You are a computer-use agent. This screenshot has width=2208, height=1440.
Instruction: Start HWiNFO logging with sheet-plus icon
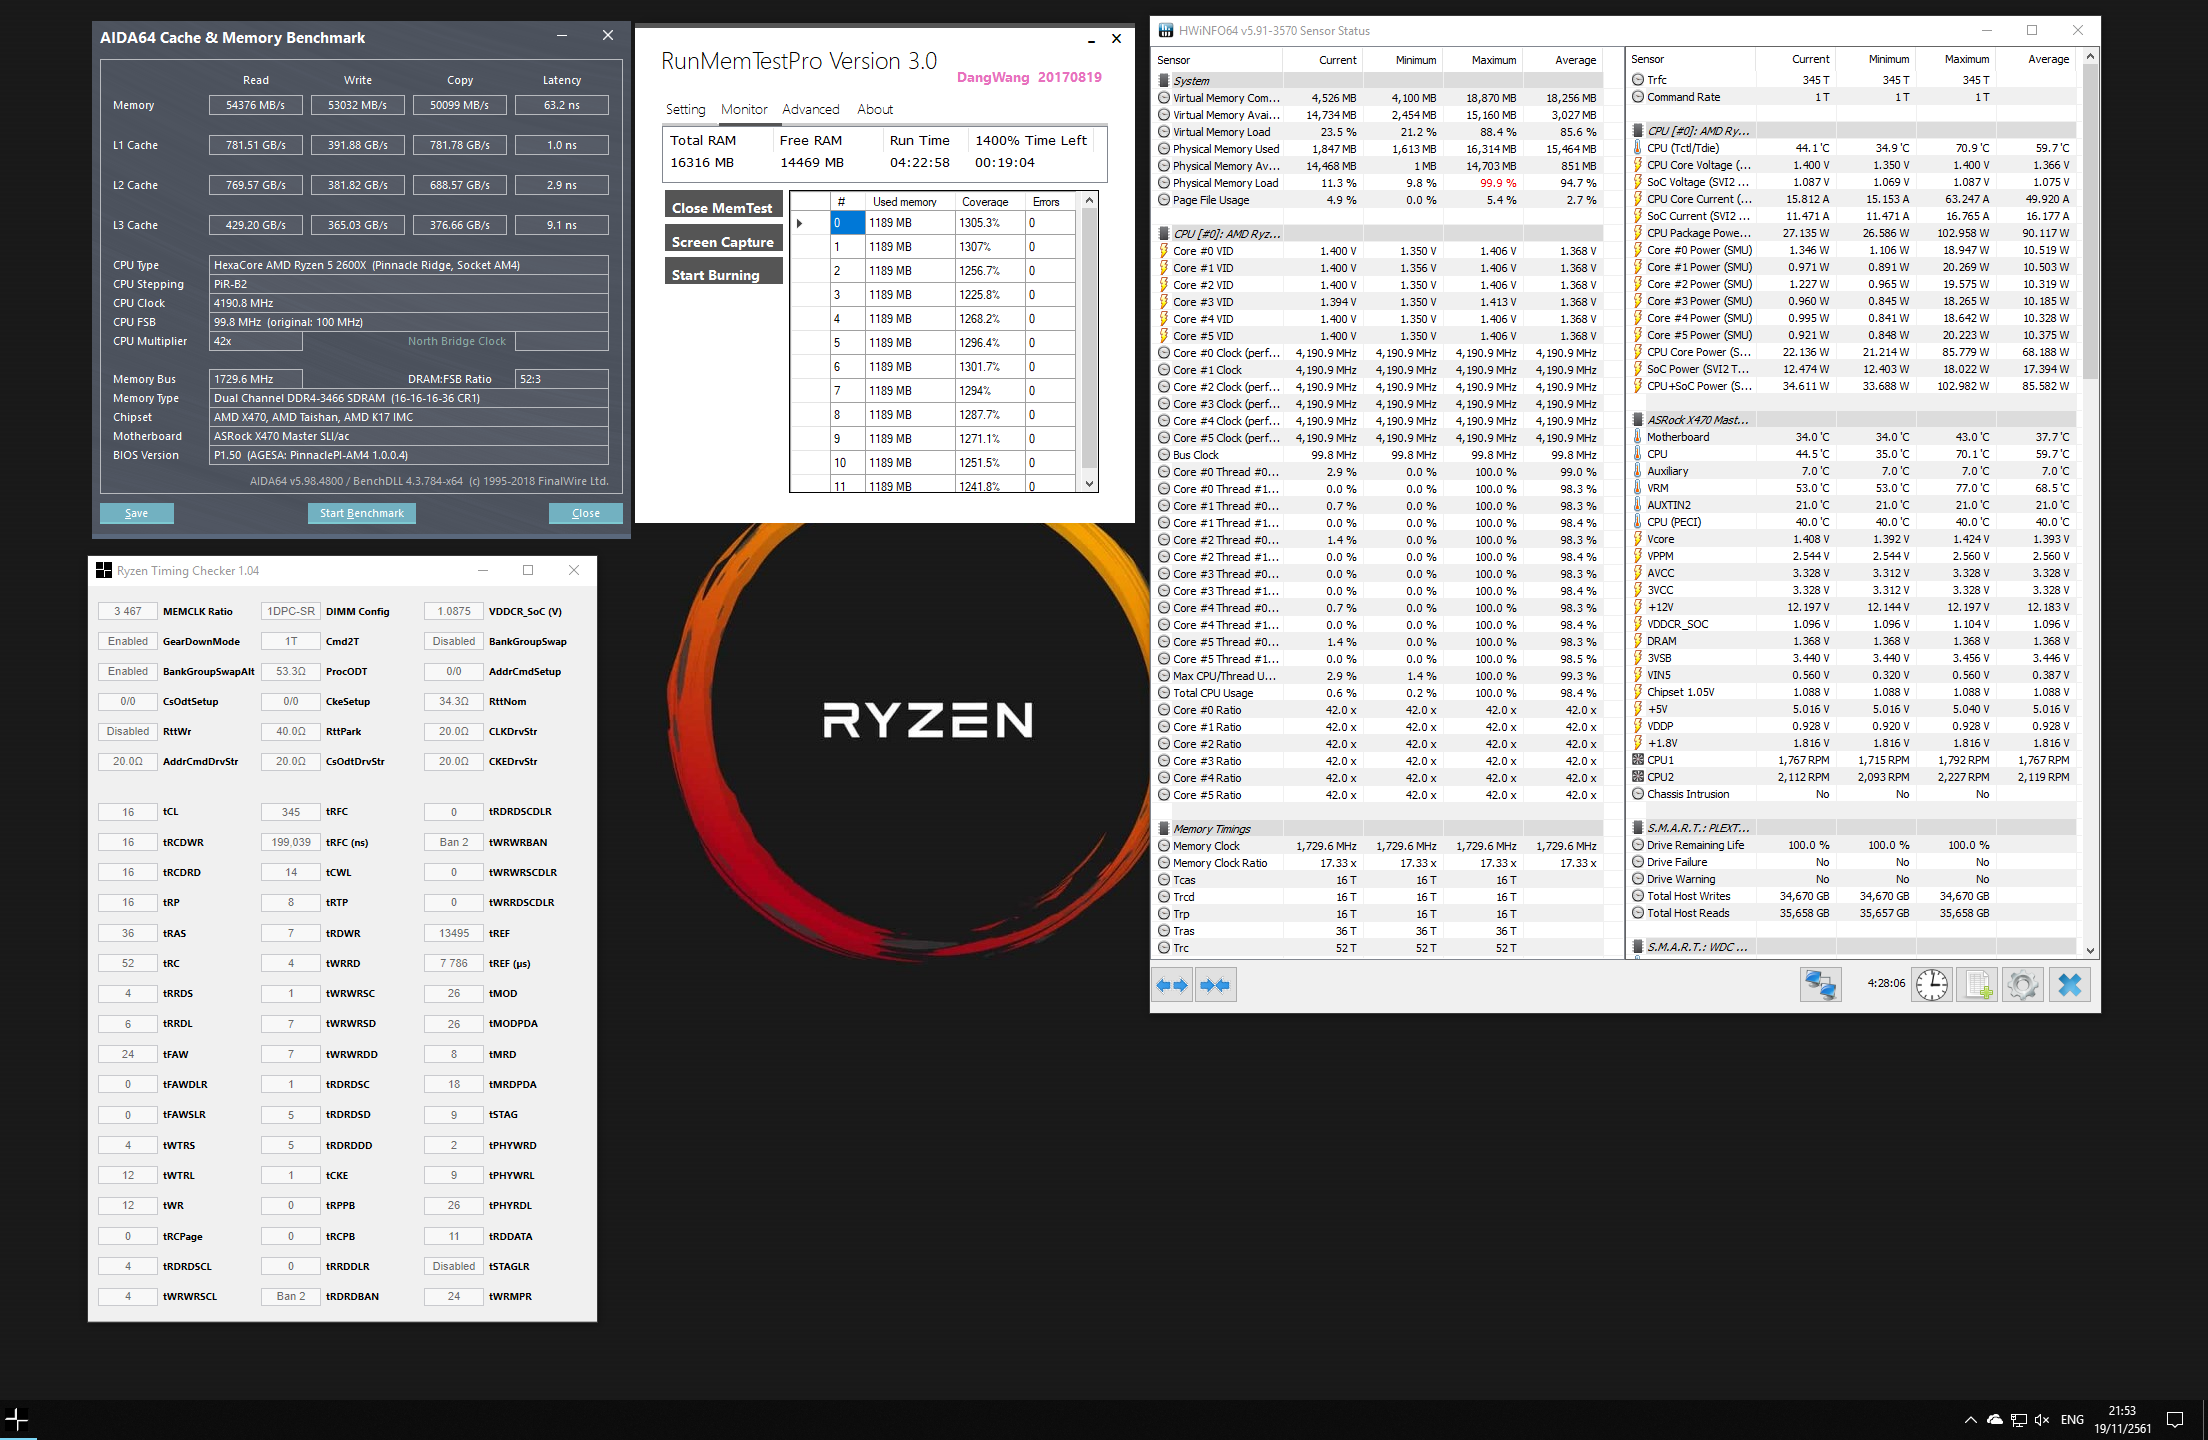pyautogui.click(x=1978, y=985)
